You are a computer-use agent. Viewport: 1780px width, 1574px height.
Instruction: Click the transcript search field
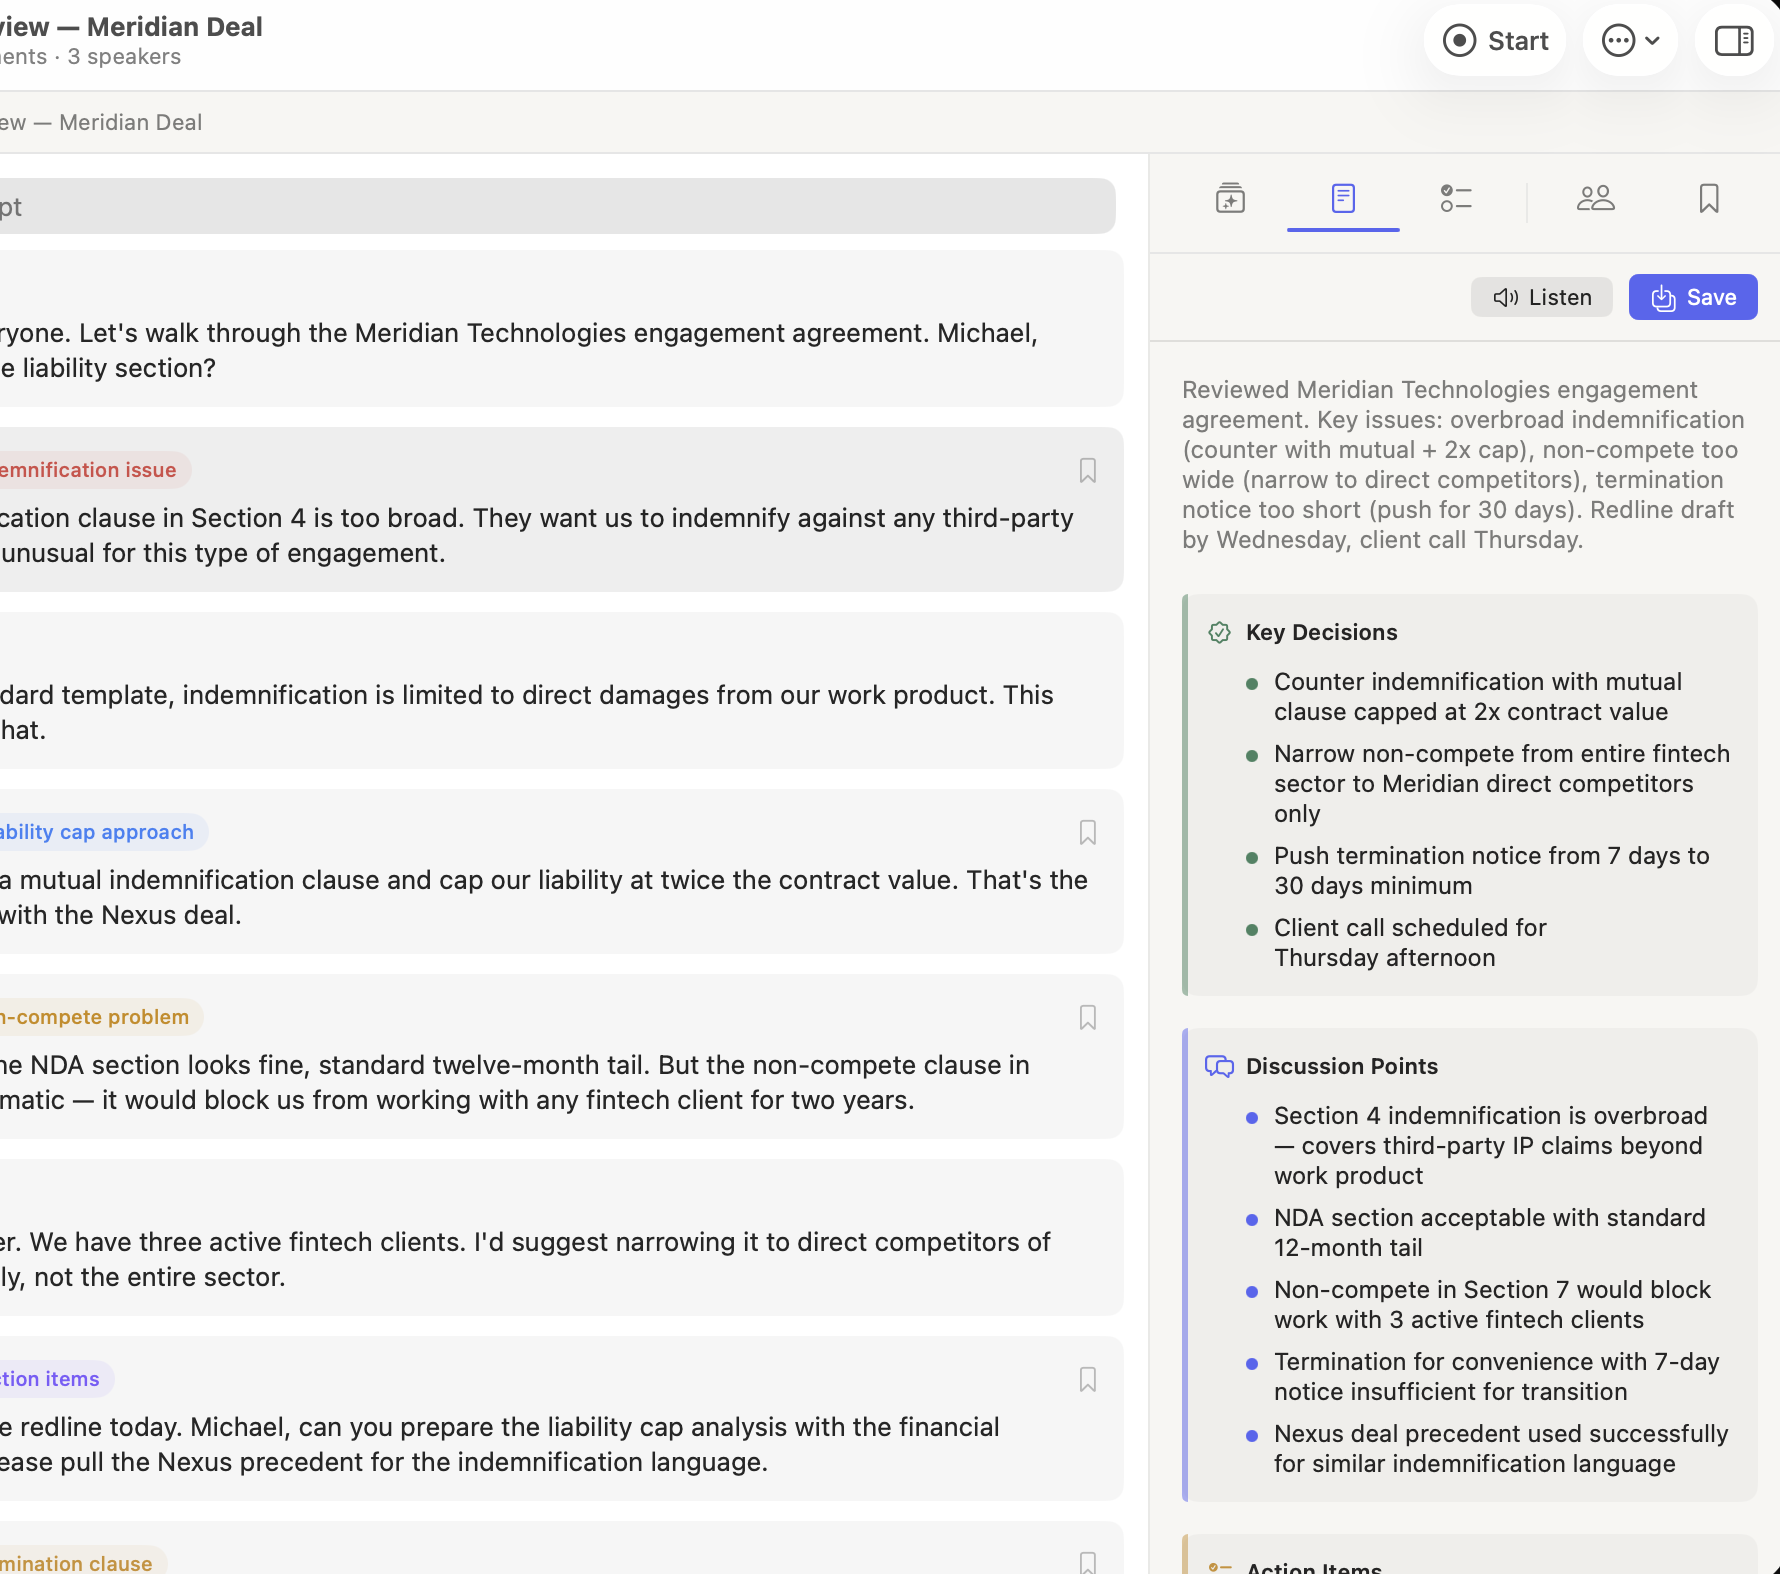(x=556, y=206)
